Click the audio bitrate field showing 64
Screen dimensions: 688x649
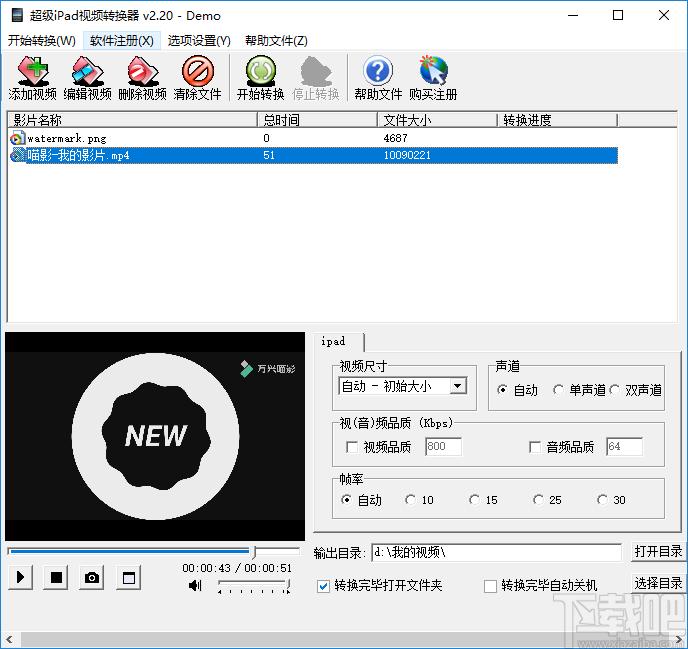click(x=624, y=447)
